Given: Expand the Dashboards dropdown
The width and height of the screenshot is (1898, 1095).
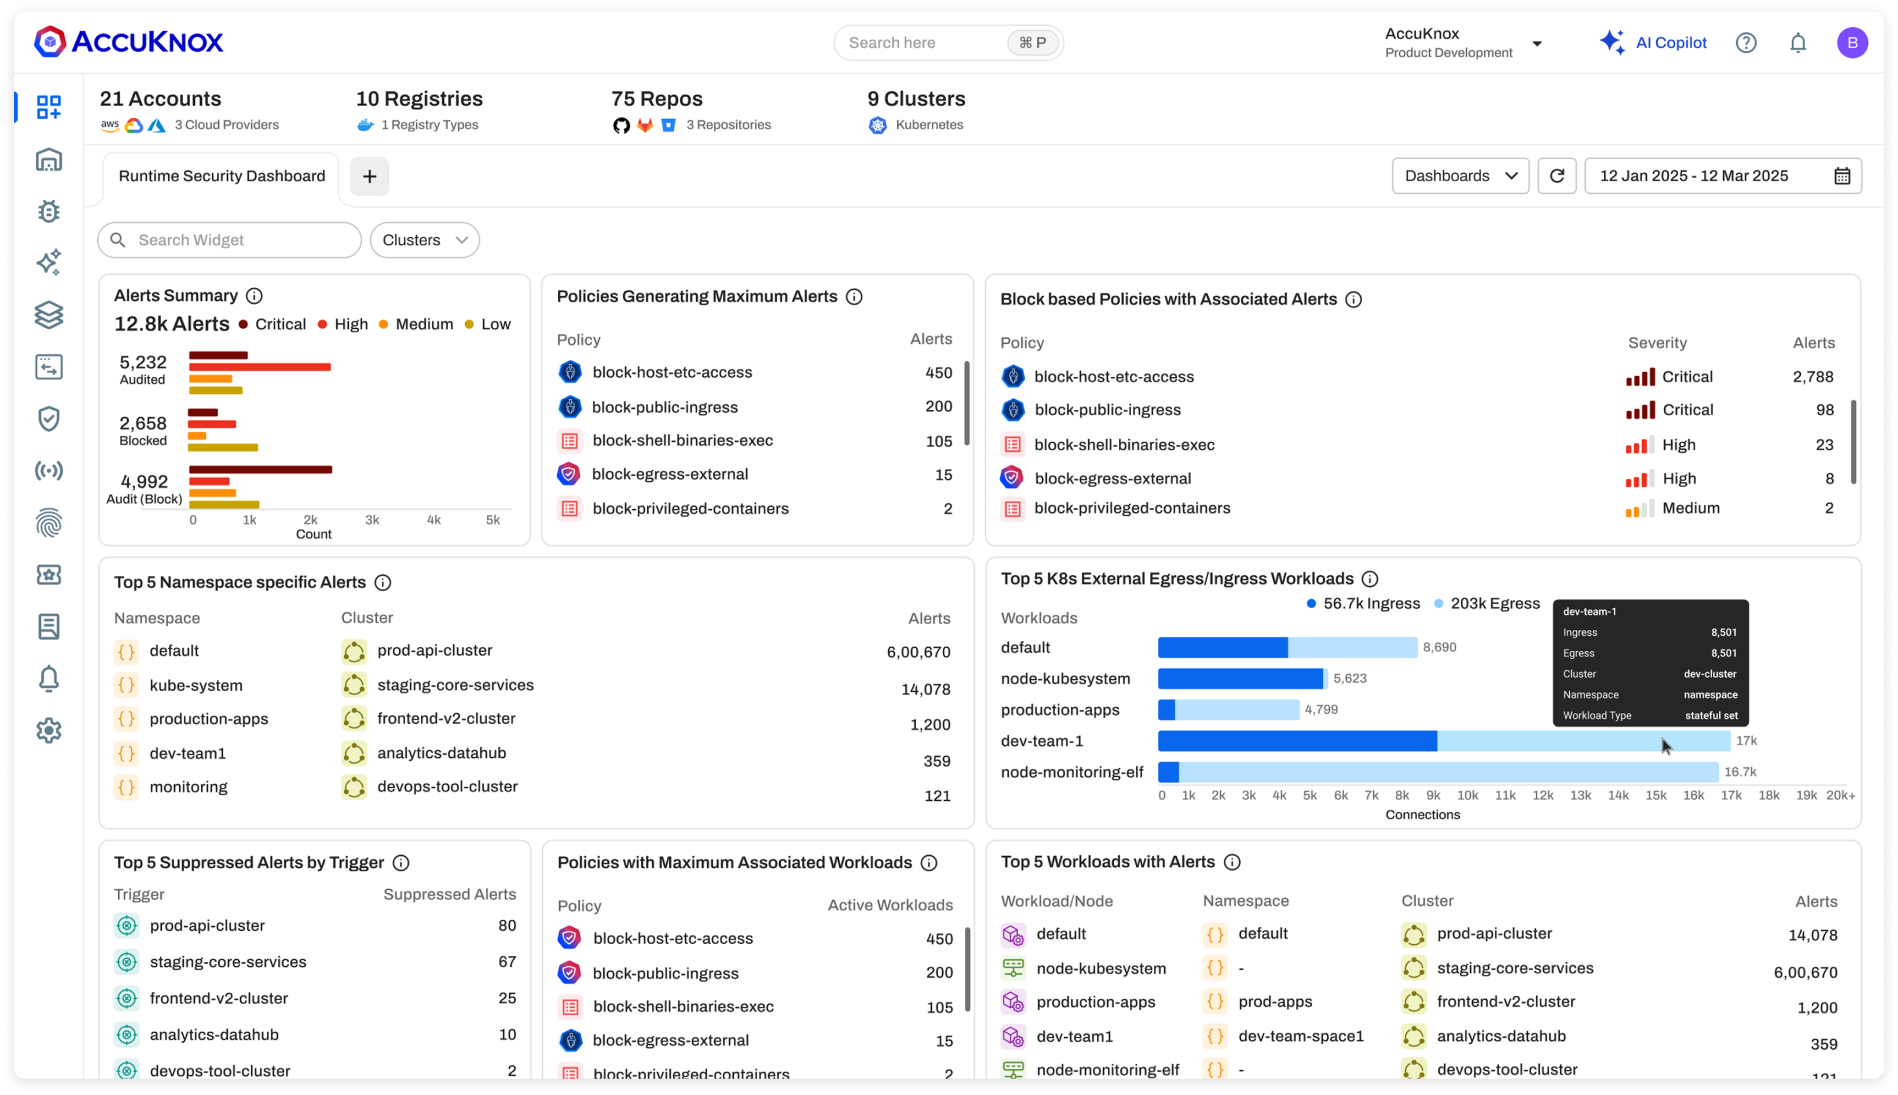Looking at the screenshot, I should [1459, 175].
